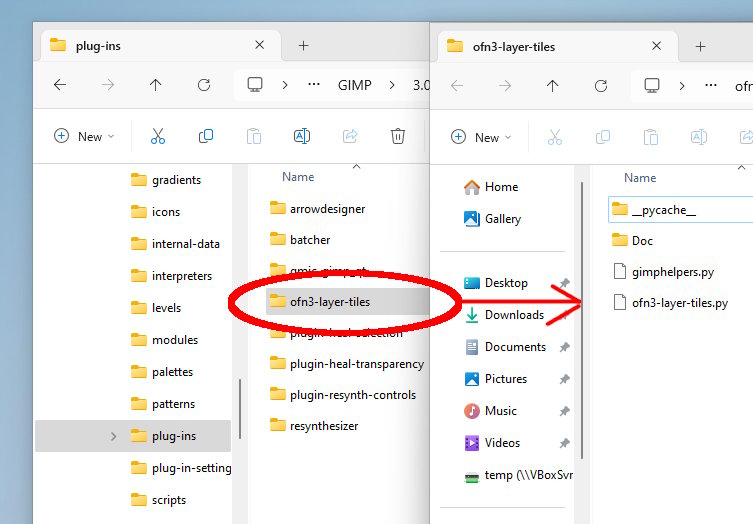The image size is (753, 524).
Task: Select scripts folder in tree
Action: coord(158,500)
